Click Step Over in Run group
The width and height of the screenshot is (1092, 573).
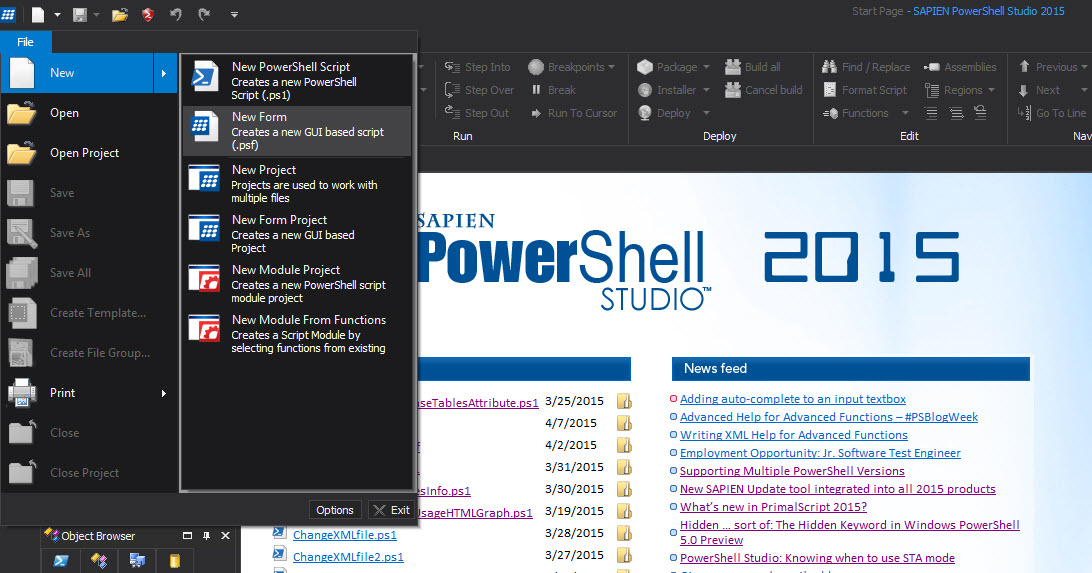[x=479, y=90]
